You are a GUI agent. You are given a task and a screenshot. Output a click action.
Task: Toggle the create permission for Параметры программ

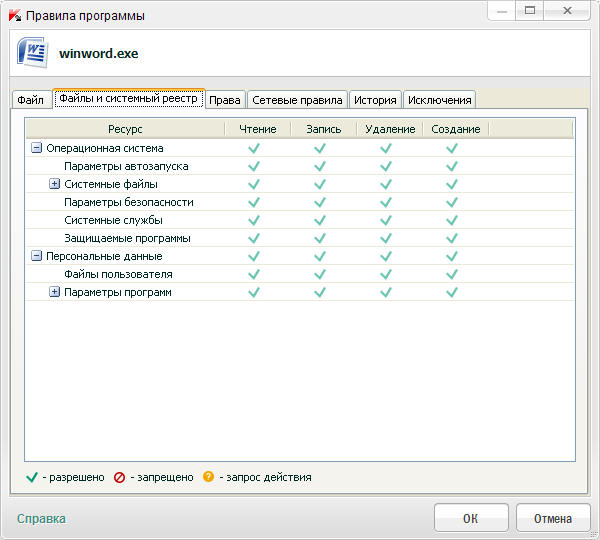(452, 292)
